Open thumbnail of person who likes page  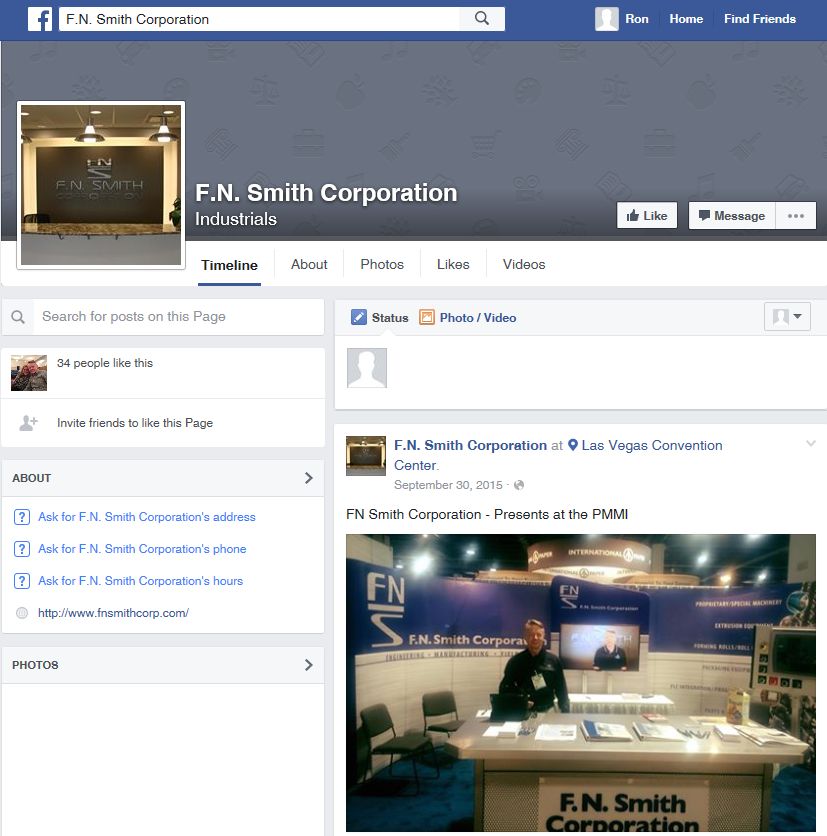click(29, 373)
